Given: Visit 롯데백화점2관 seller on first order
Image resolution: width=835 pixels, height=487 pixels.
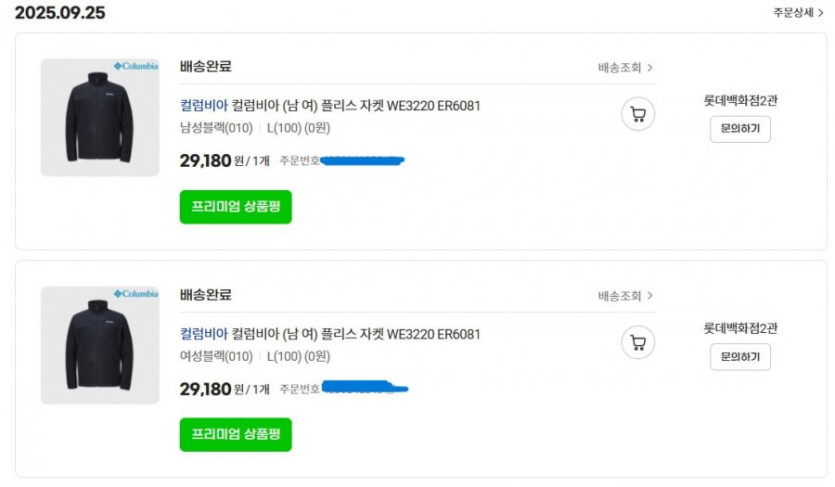Looking at the screenshot, I should point(740,100).
